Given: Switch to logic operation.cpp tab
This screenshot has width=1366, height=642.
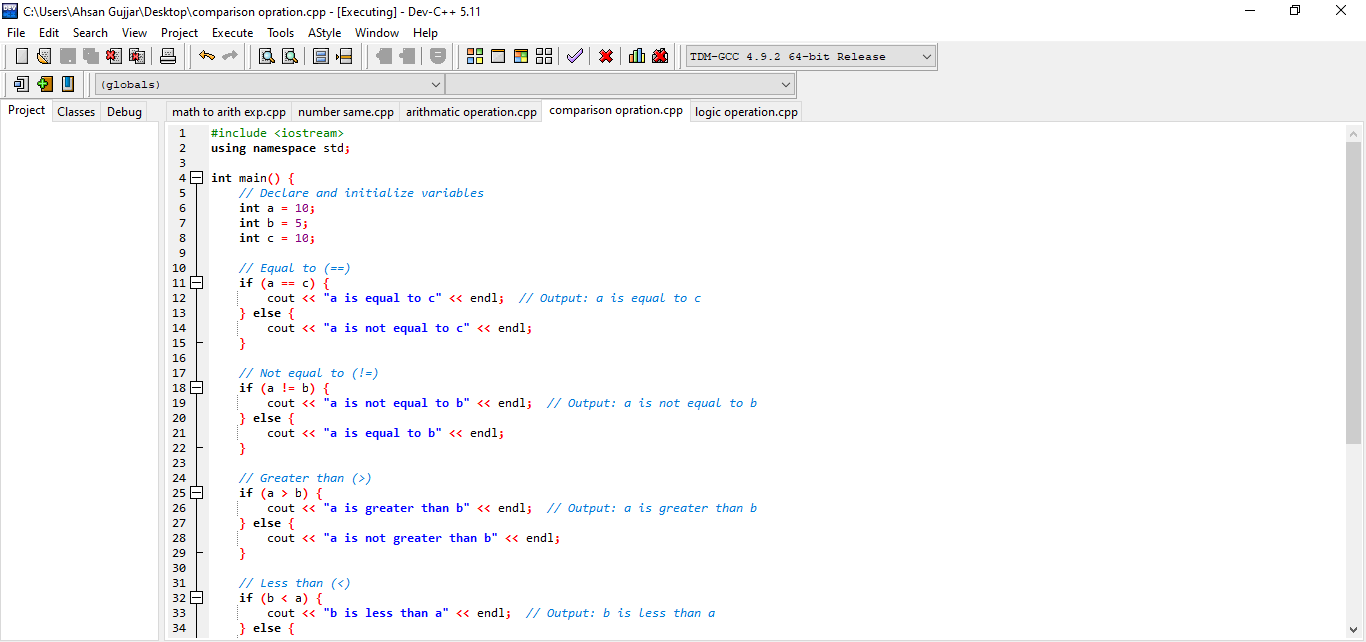Looking at the screenshot, I should point(746,112).
